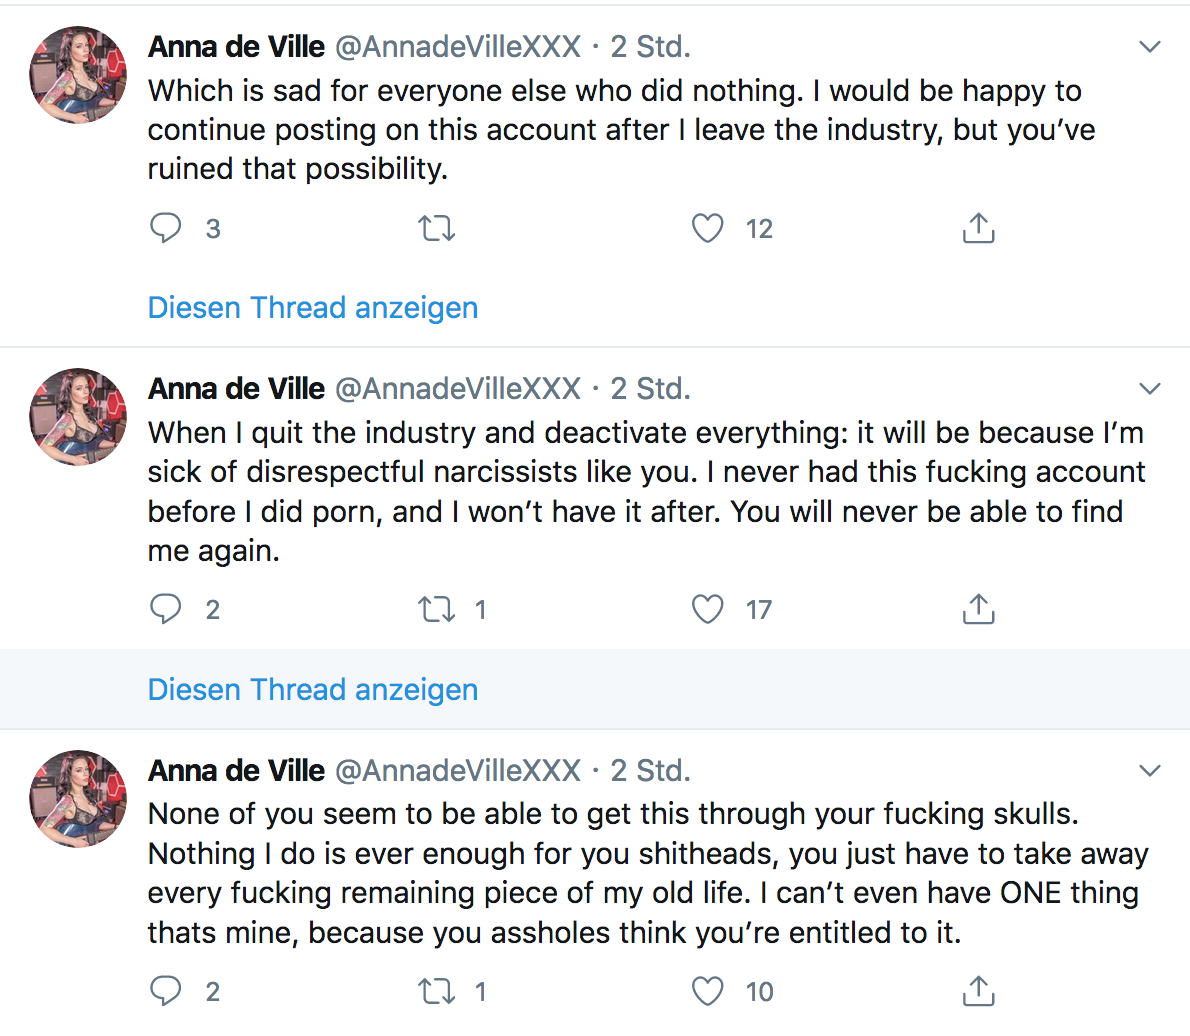Click the profile avatar on the first tweet
The width and height of the screenshot is (1190, 1036).
79,76
